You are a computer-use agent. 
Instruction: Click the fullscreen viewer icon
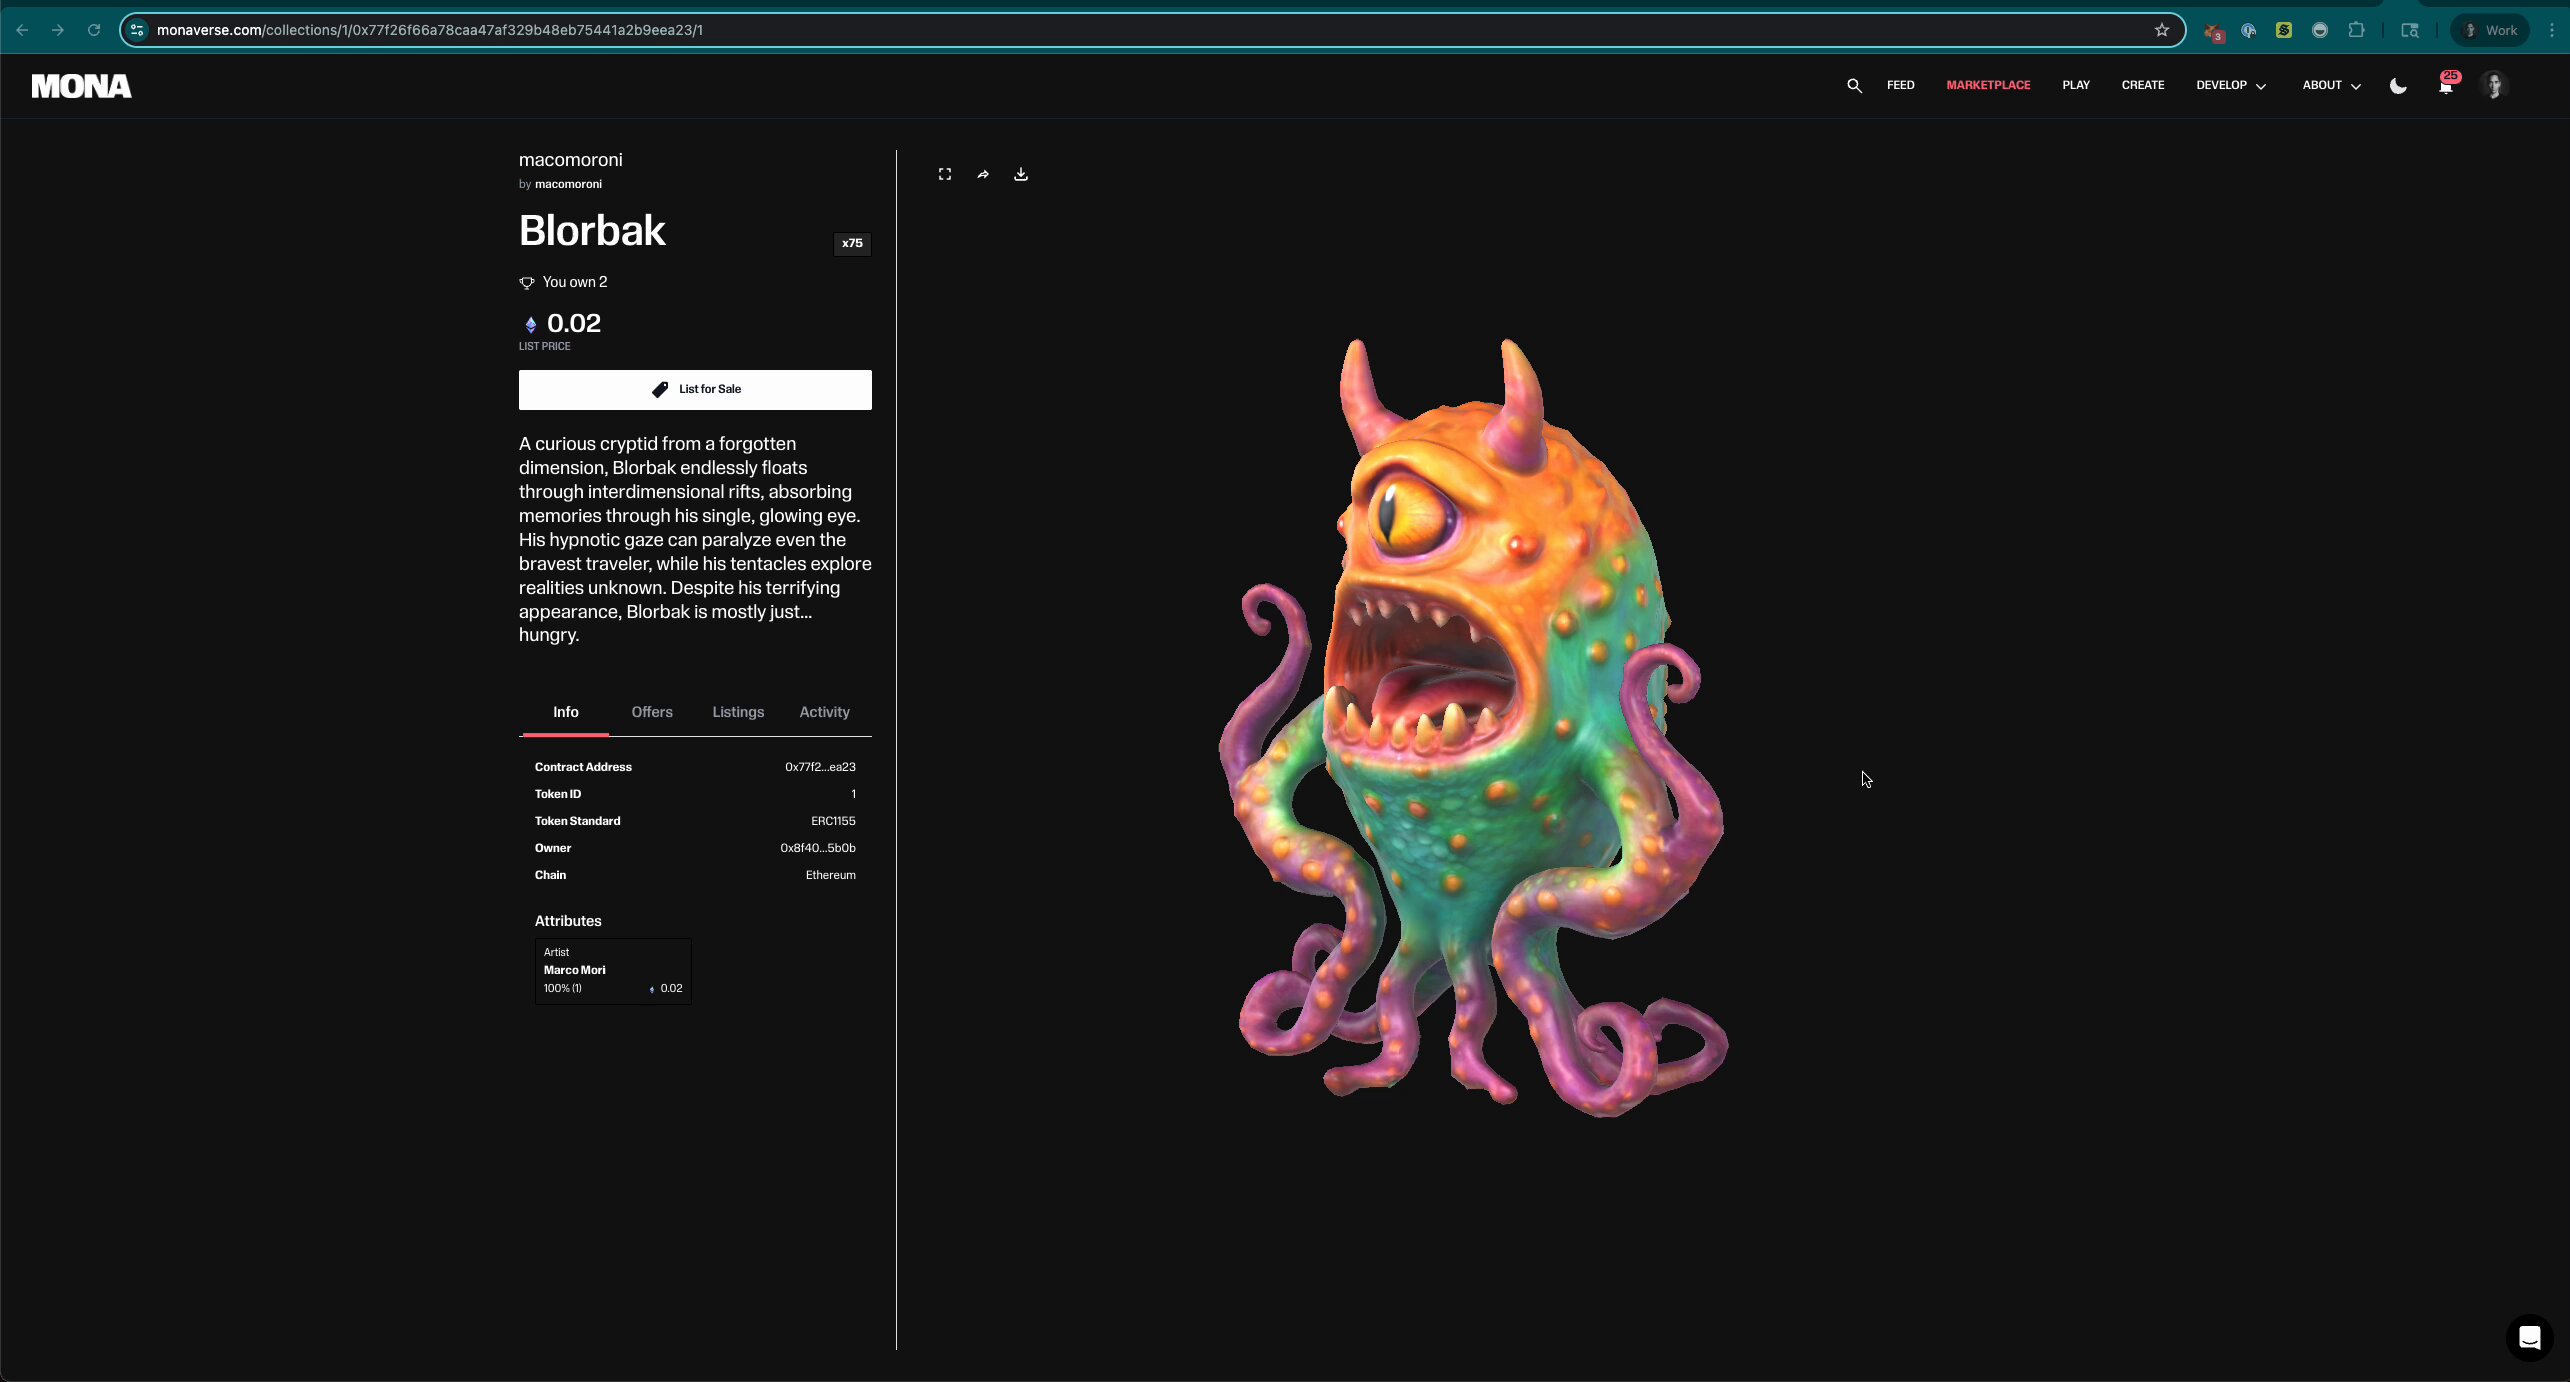coord(944,174)
